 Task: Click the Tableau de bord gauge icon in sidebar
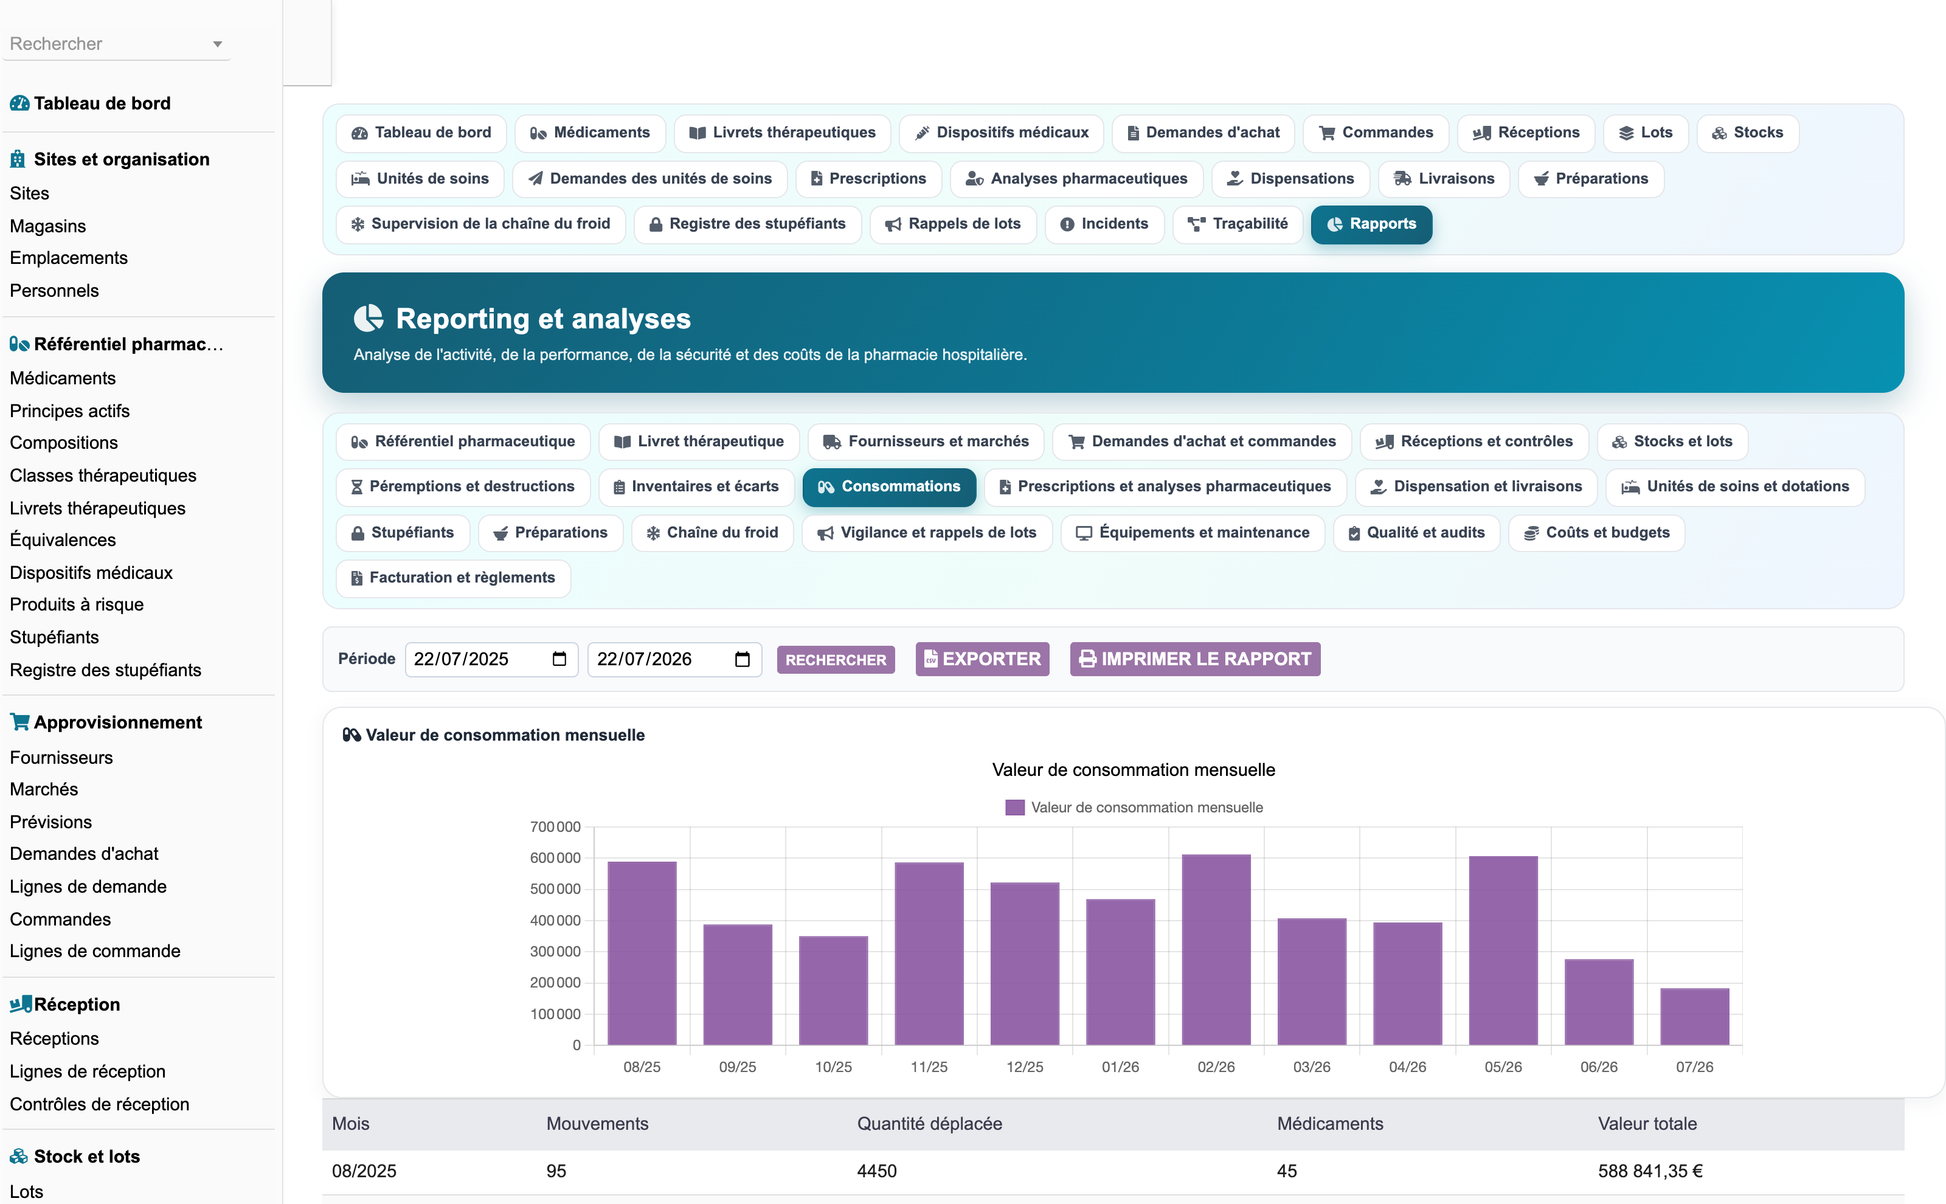(x=19, y=103)
